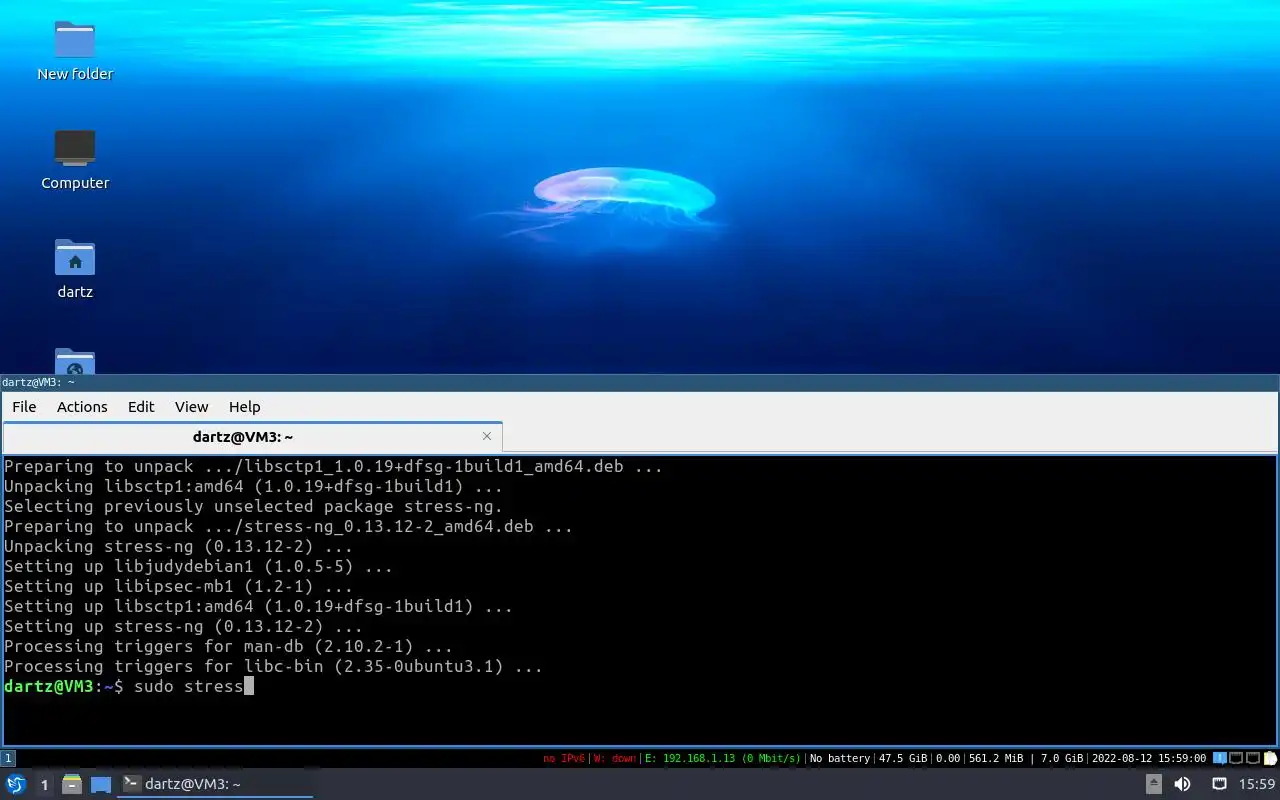Click the terminal window title bar

pyautogui.click(x=640, y=382)
